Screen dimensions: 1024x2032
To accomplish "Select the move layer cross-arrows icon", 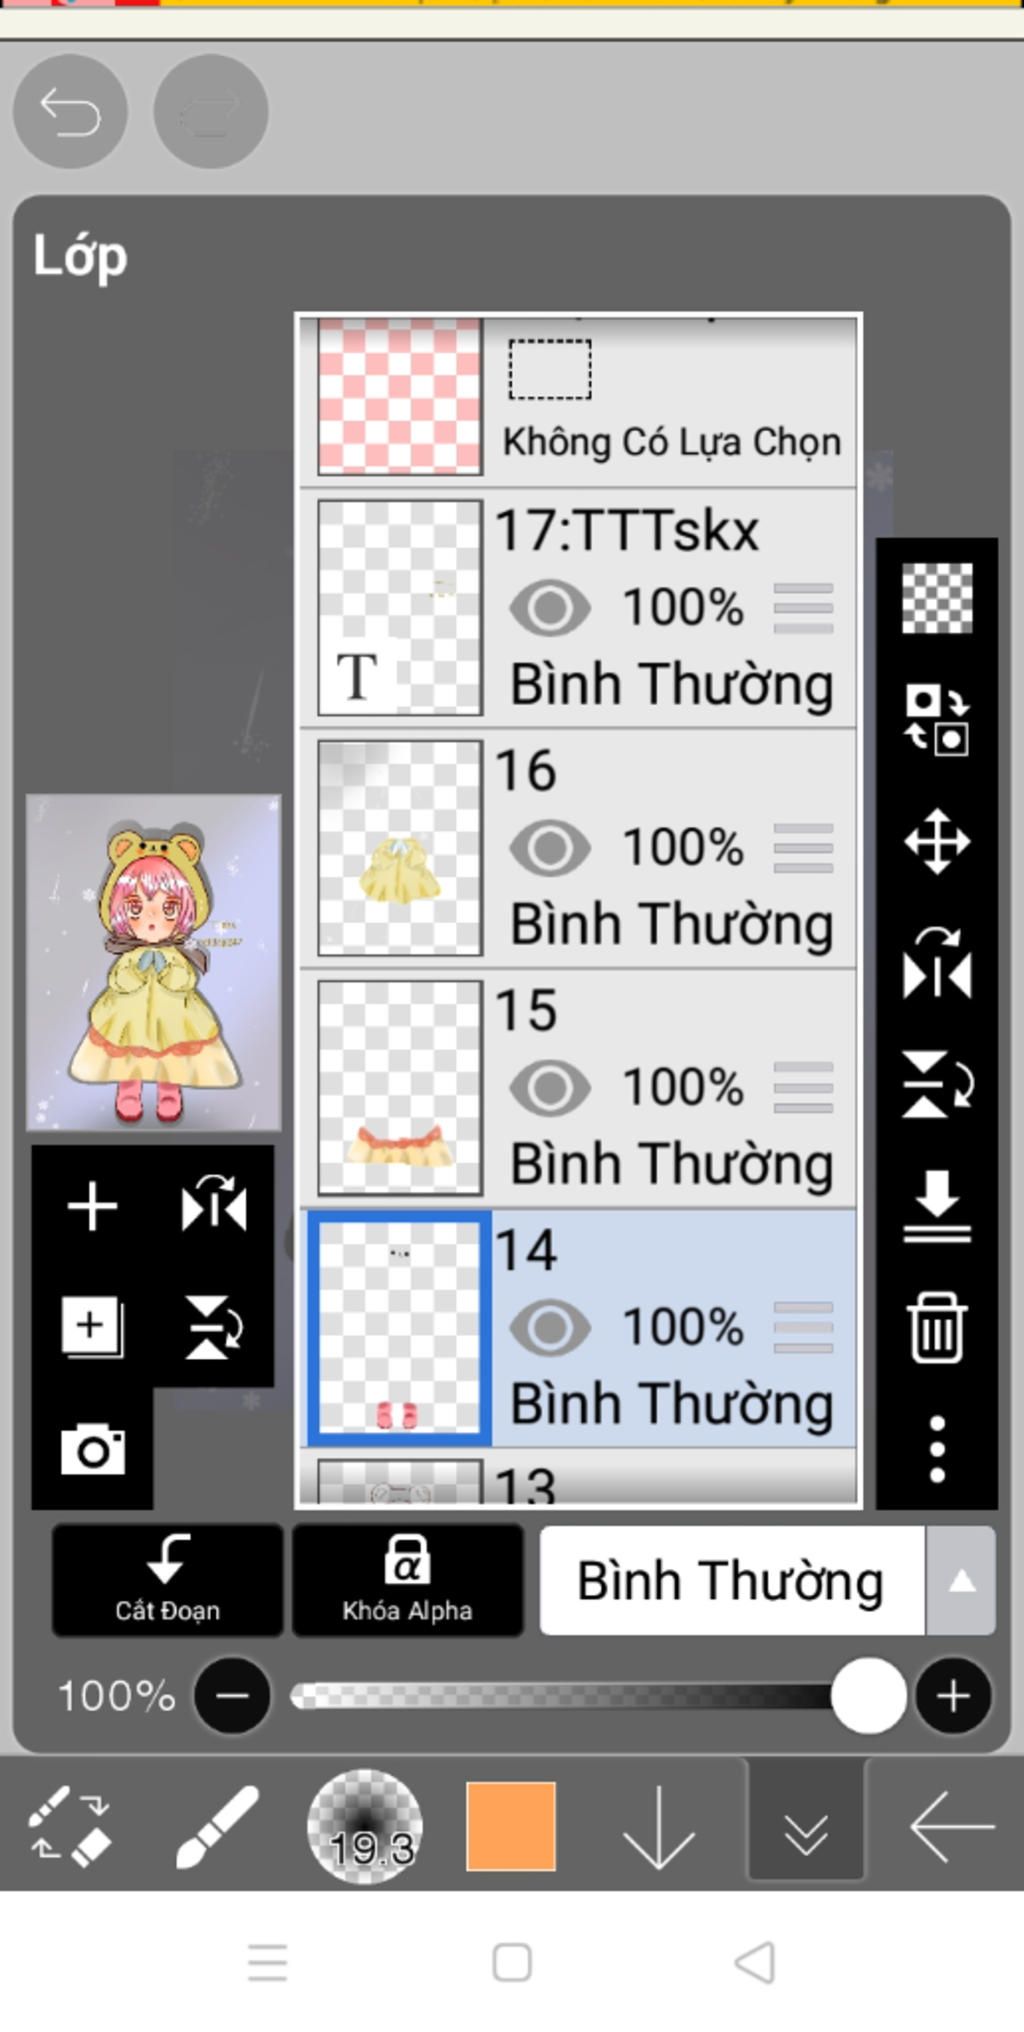I will (937, 841).
